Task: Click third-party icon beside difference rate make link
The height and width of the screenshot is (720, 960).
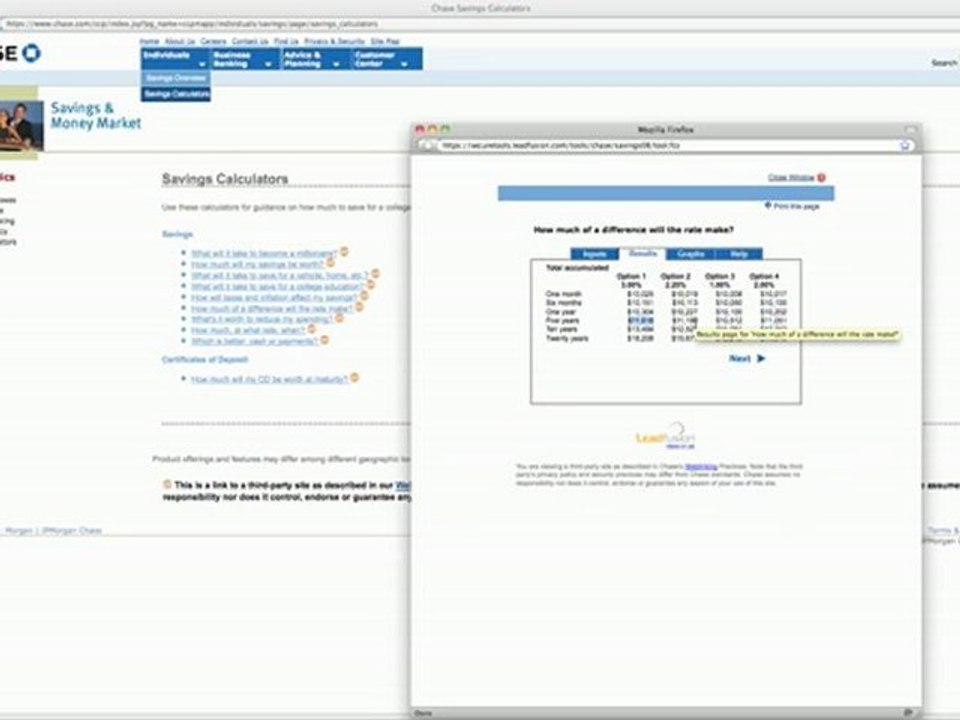Action: coord(359,307)
